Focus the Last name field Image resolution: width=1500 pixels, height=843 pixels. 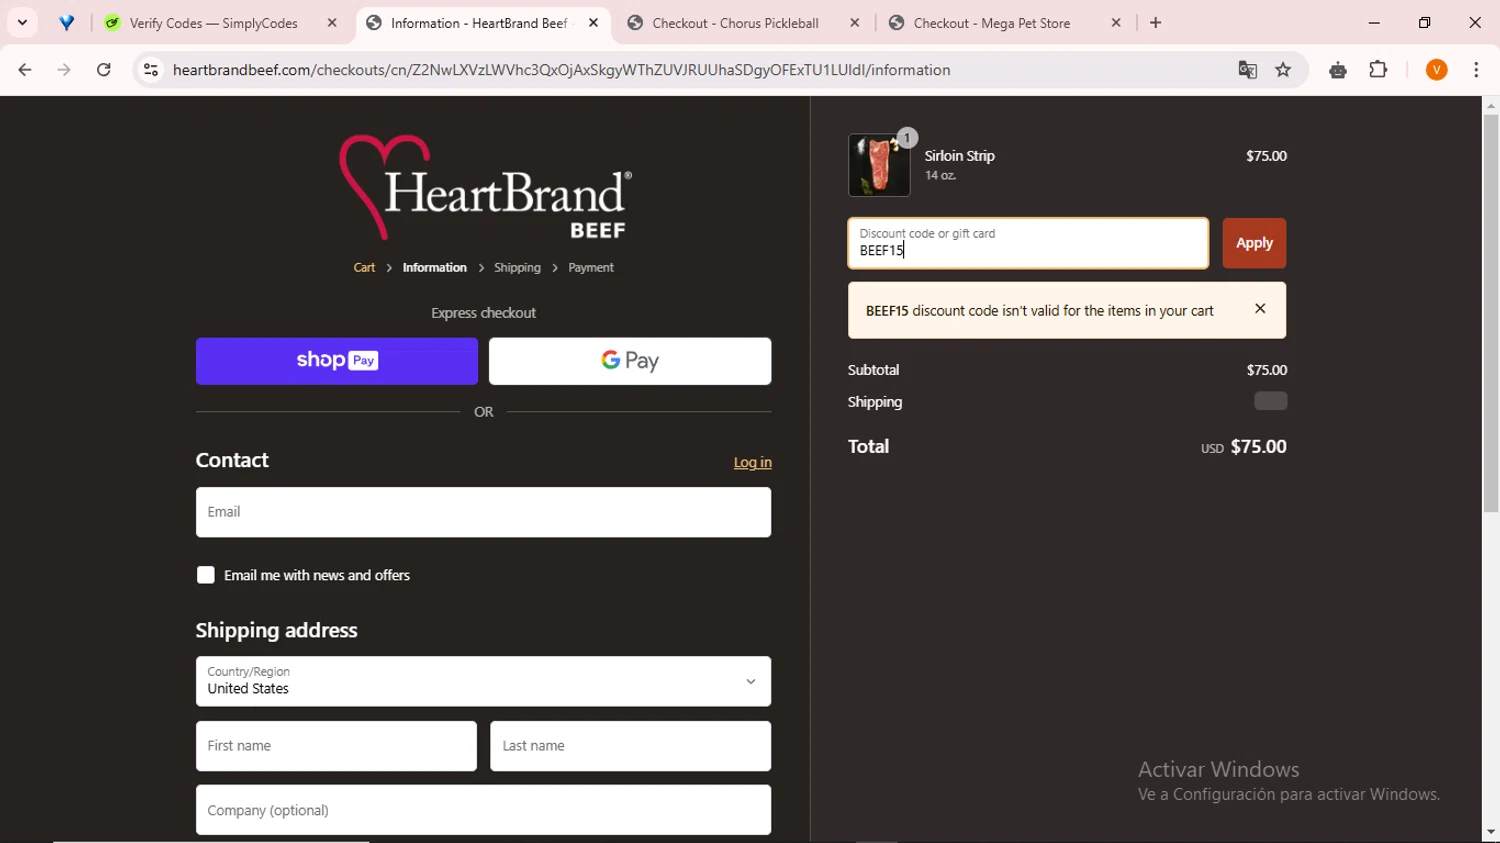[x=630, y=746]
